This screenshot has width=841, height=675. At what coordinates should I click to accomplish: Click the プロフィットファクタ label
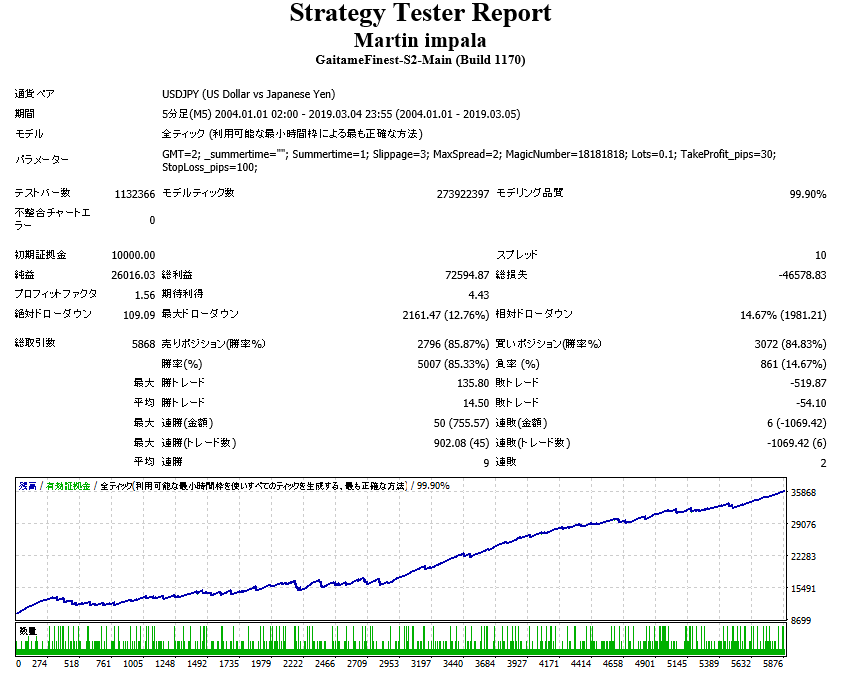[56, 294]
